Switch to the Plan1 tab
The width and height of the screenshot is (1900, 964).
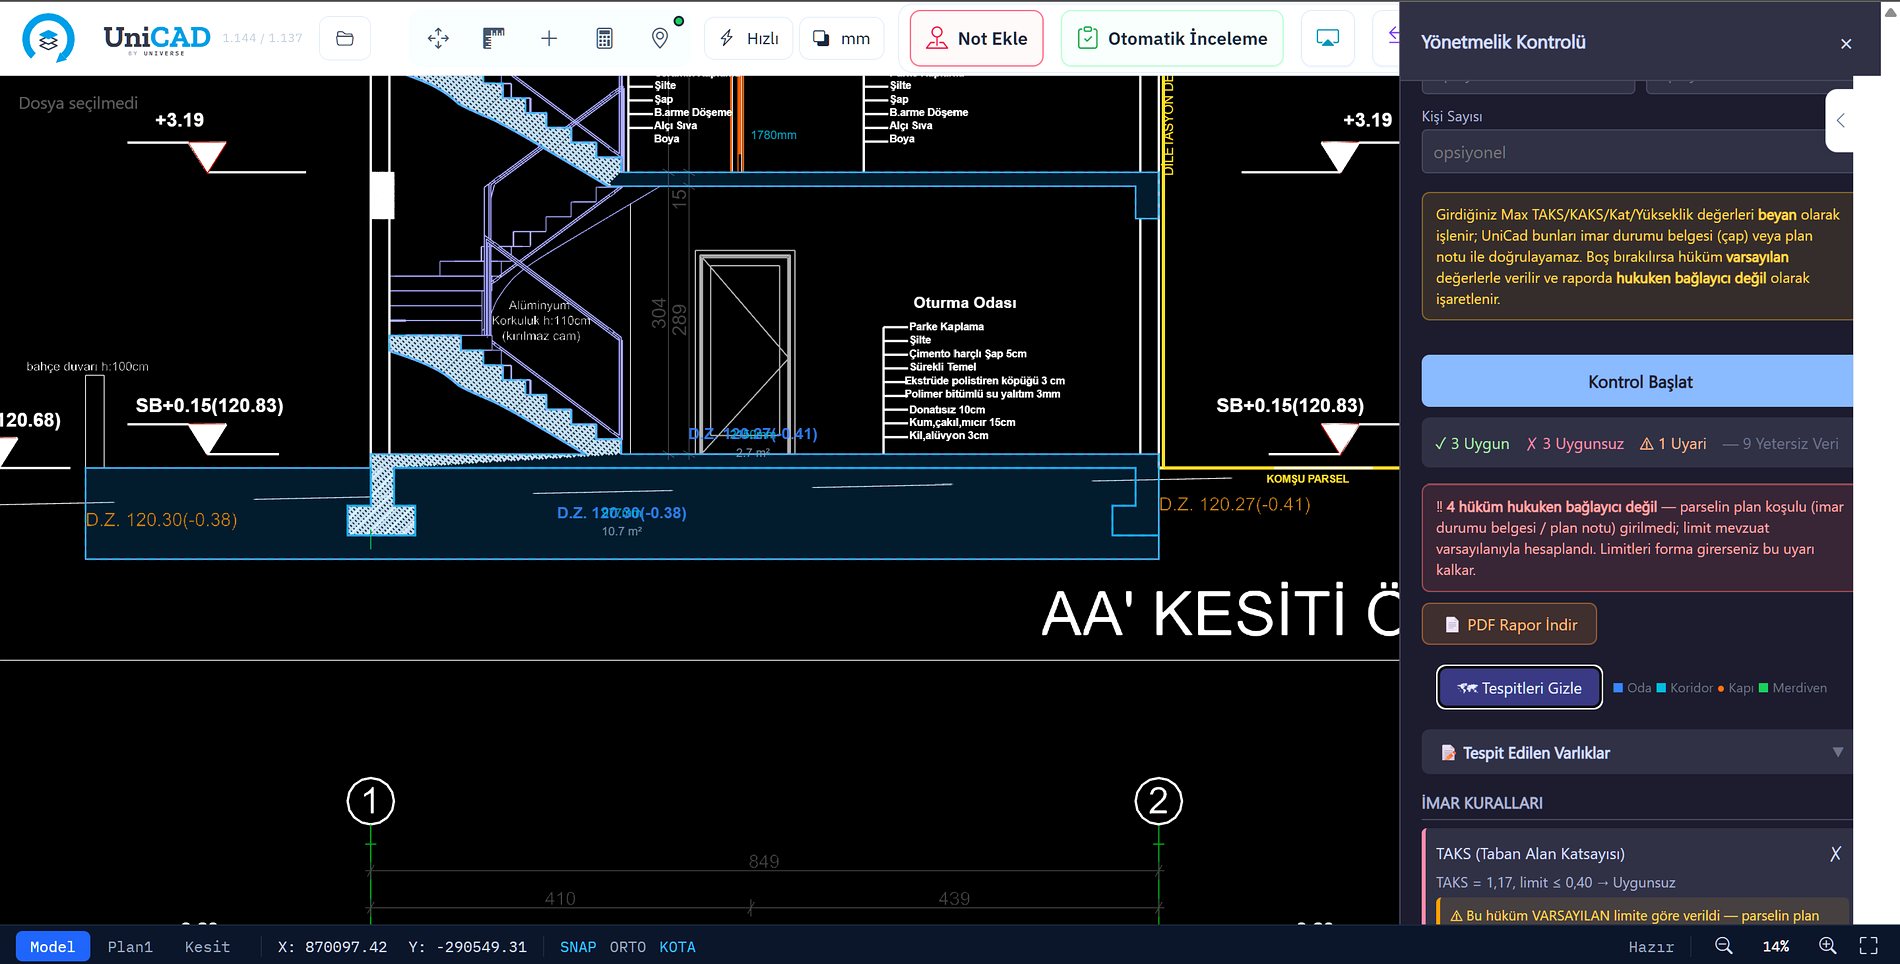(x=130, y=947)
